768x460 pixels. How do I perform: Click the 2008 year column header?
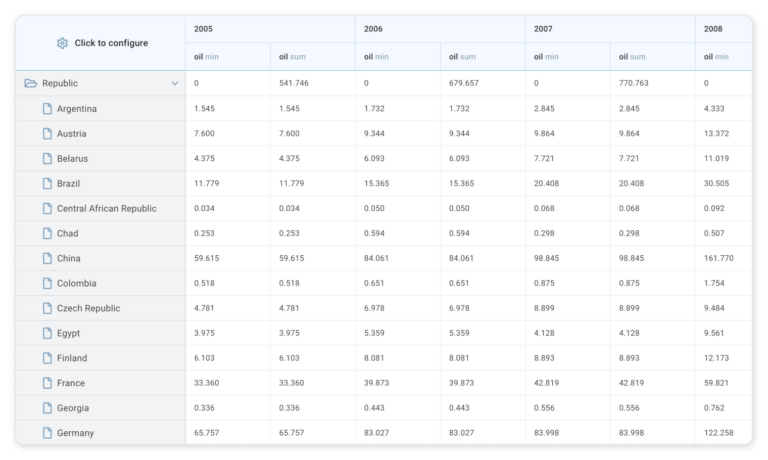pos(724,29)
